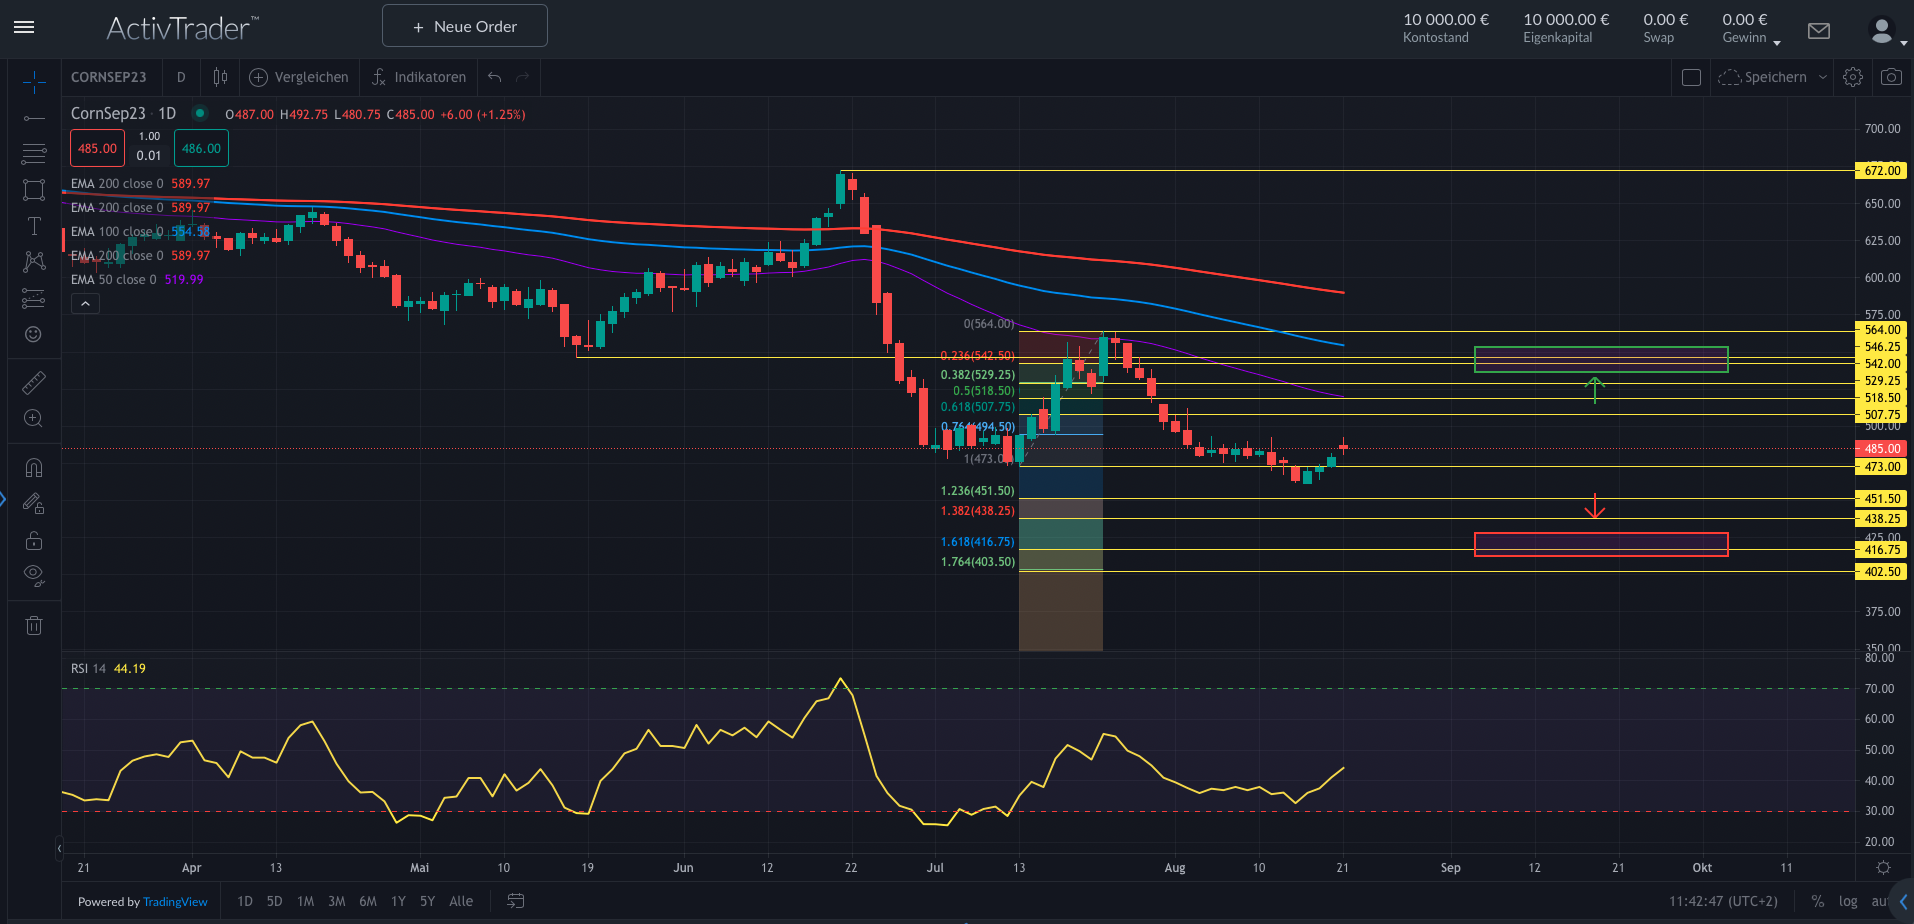This screenshot has height=924, width=1914.
Task: Open the Speichern dropdown arrow
Action: [x=1822, y=77]
